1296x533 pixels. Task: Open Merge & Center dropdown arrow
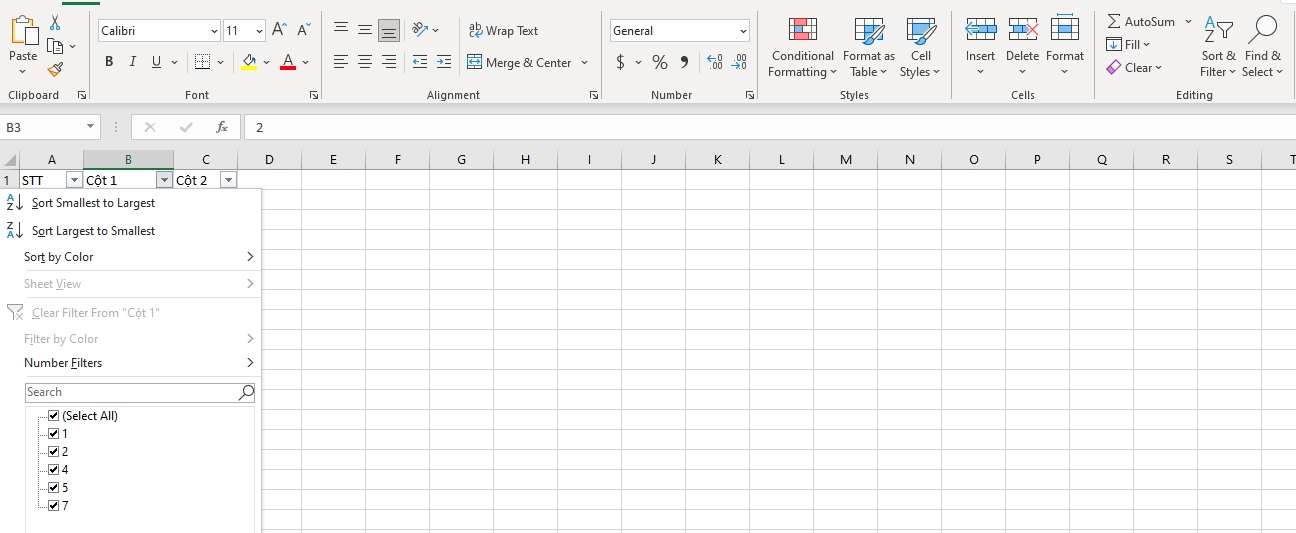[x=585, y=62]
